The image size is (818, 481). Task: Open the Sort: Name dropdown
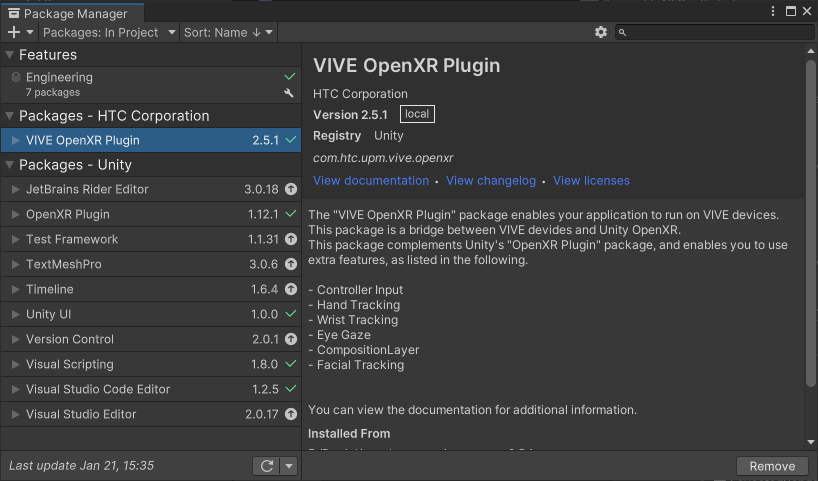tap(228, 32)
